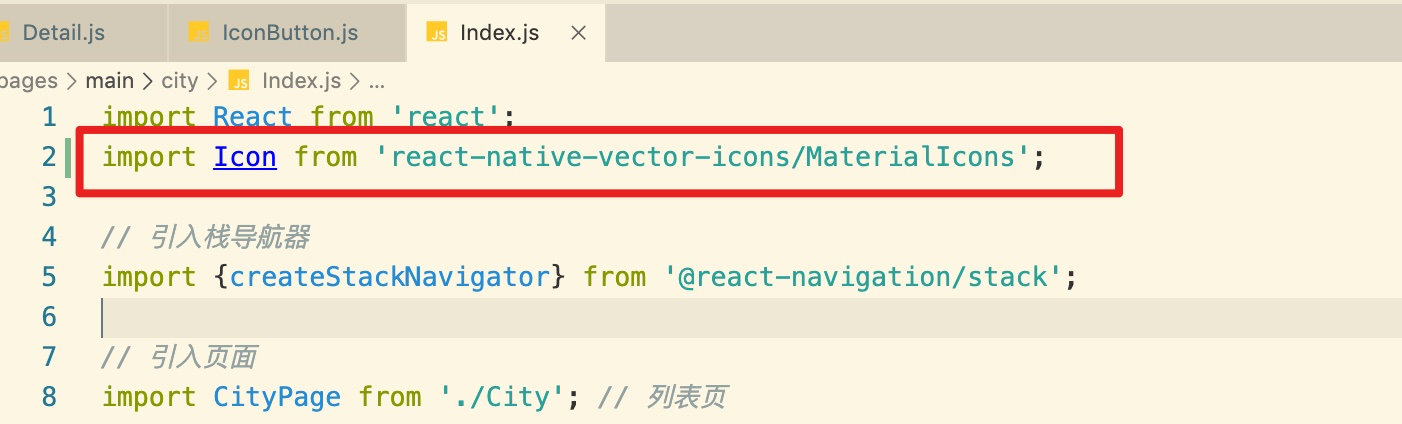Click the JS file icon on Index.js tab

437,32
